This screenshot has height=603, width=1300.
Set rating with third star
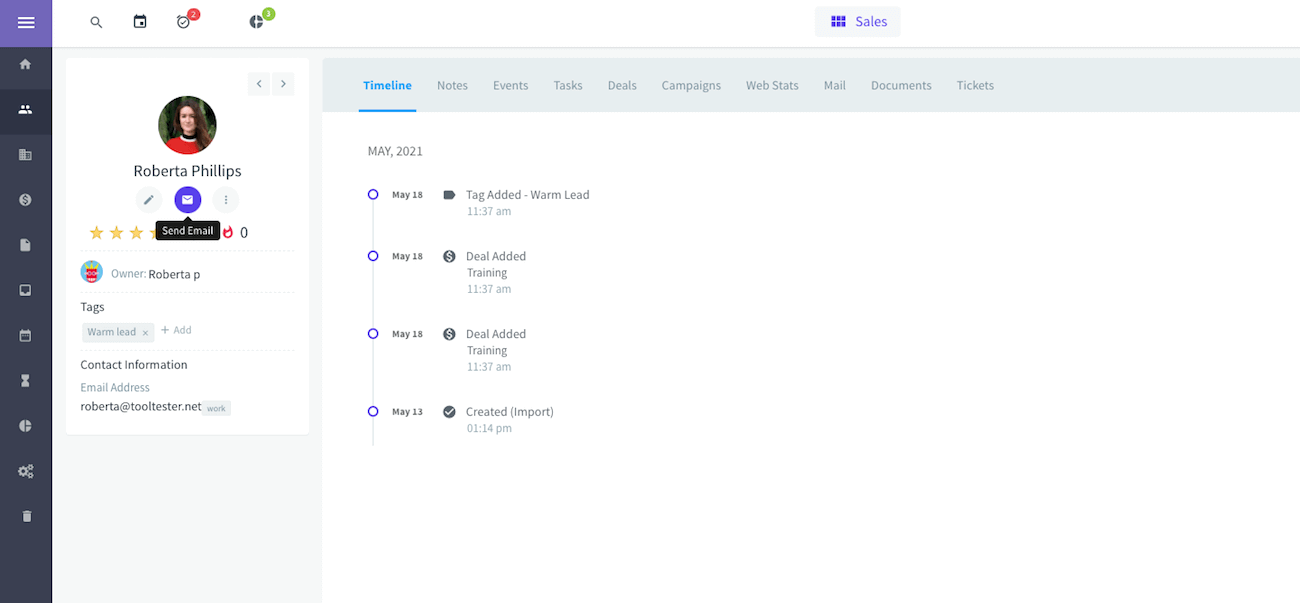coord(137,233)
